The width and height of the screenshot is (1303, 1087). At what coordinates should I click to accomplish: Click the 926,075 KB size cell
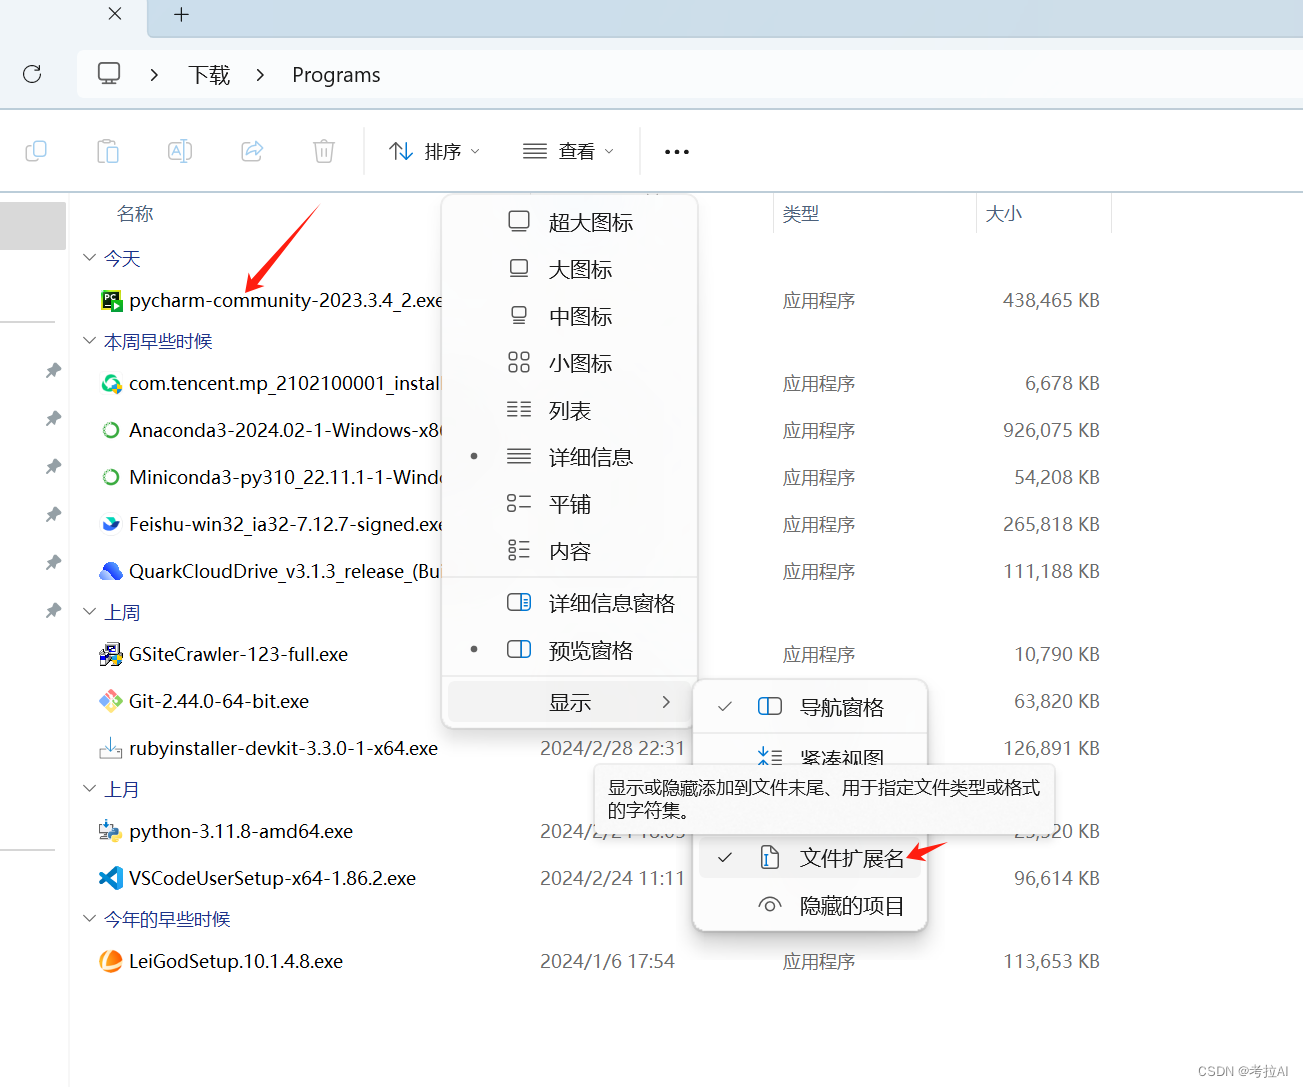tap(1051, 430)
